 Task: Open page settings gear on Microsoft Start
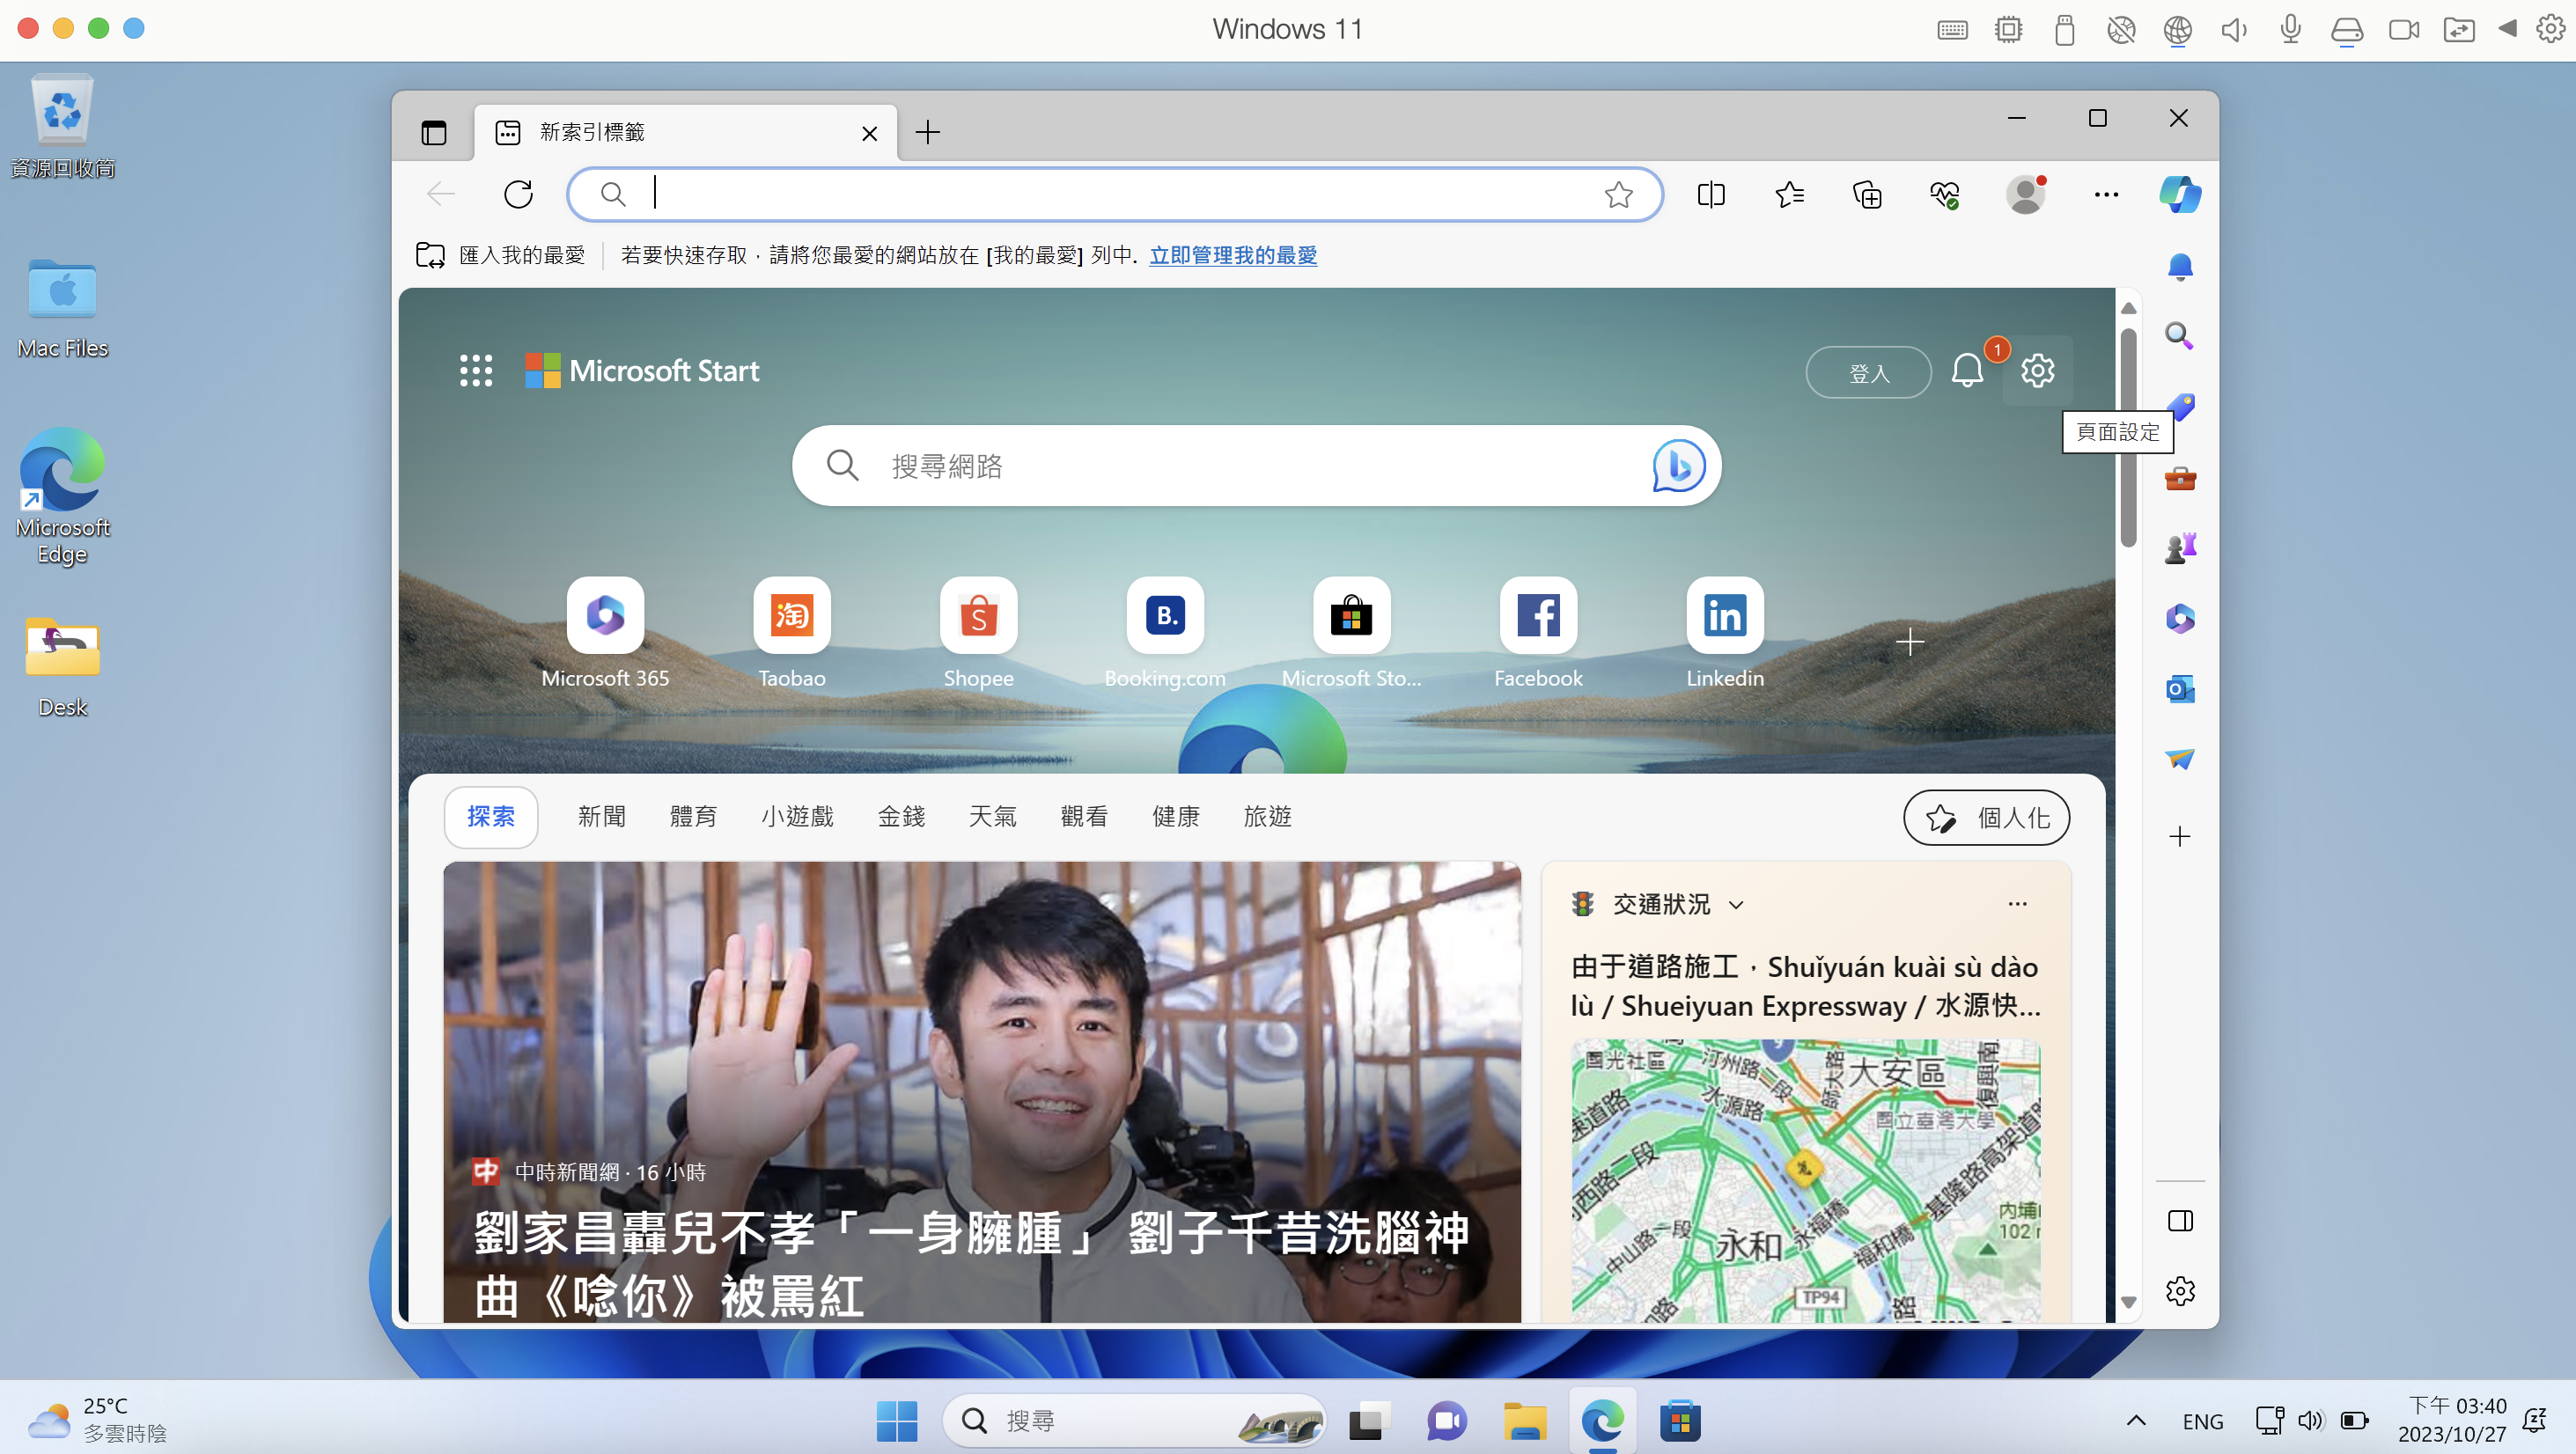2038,371
